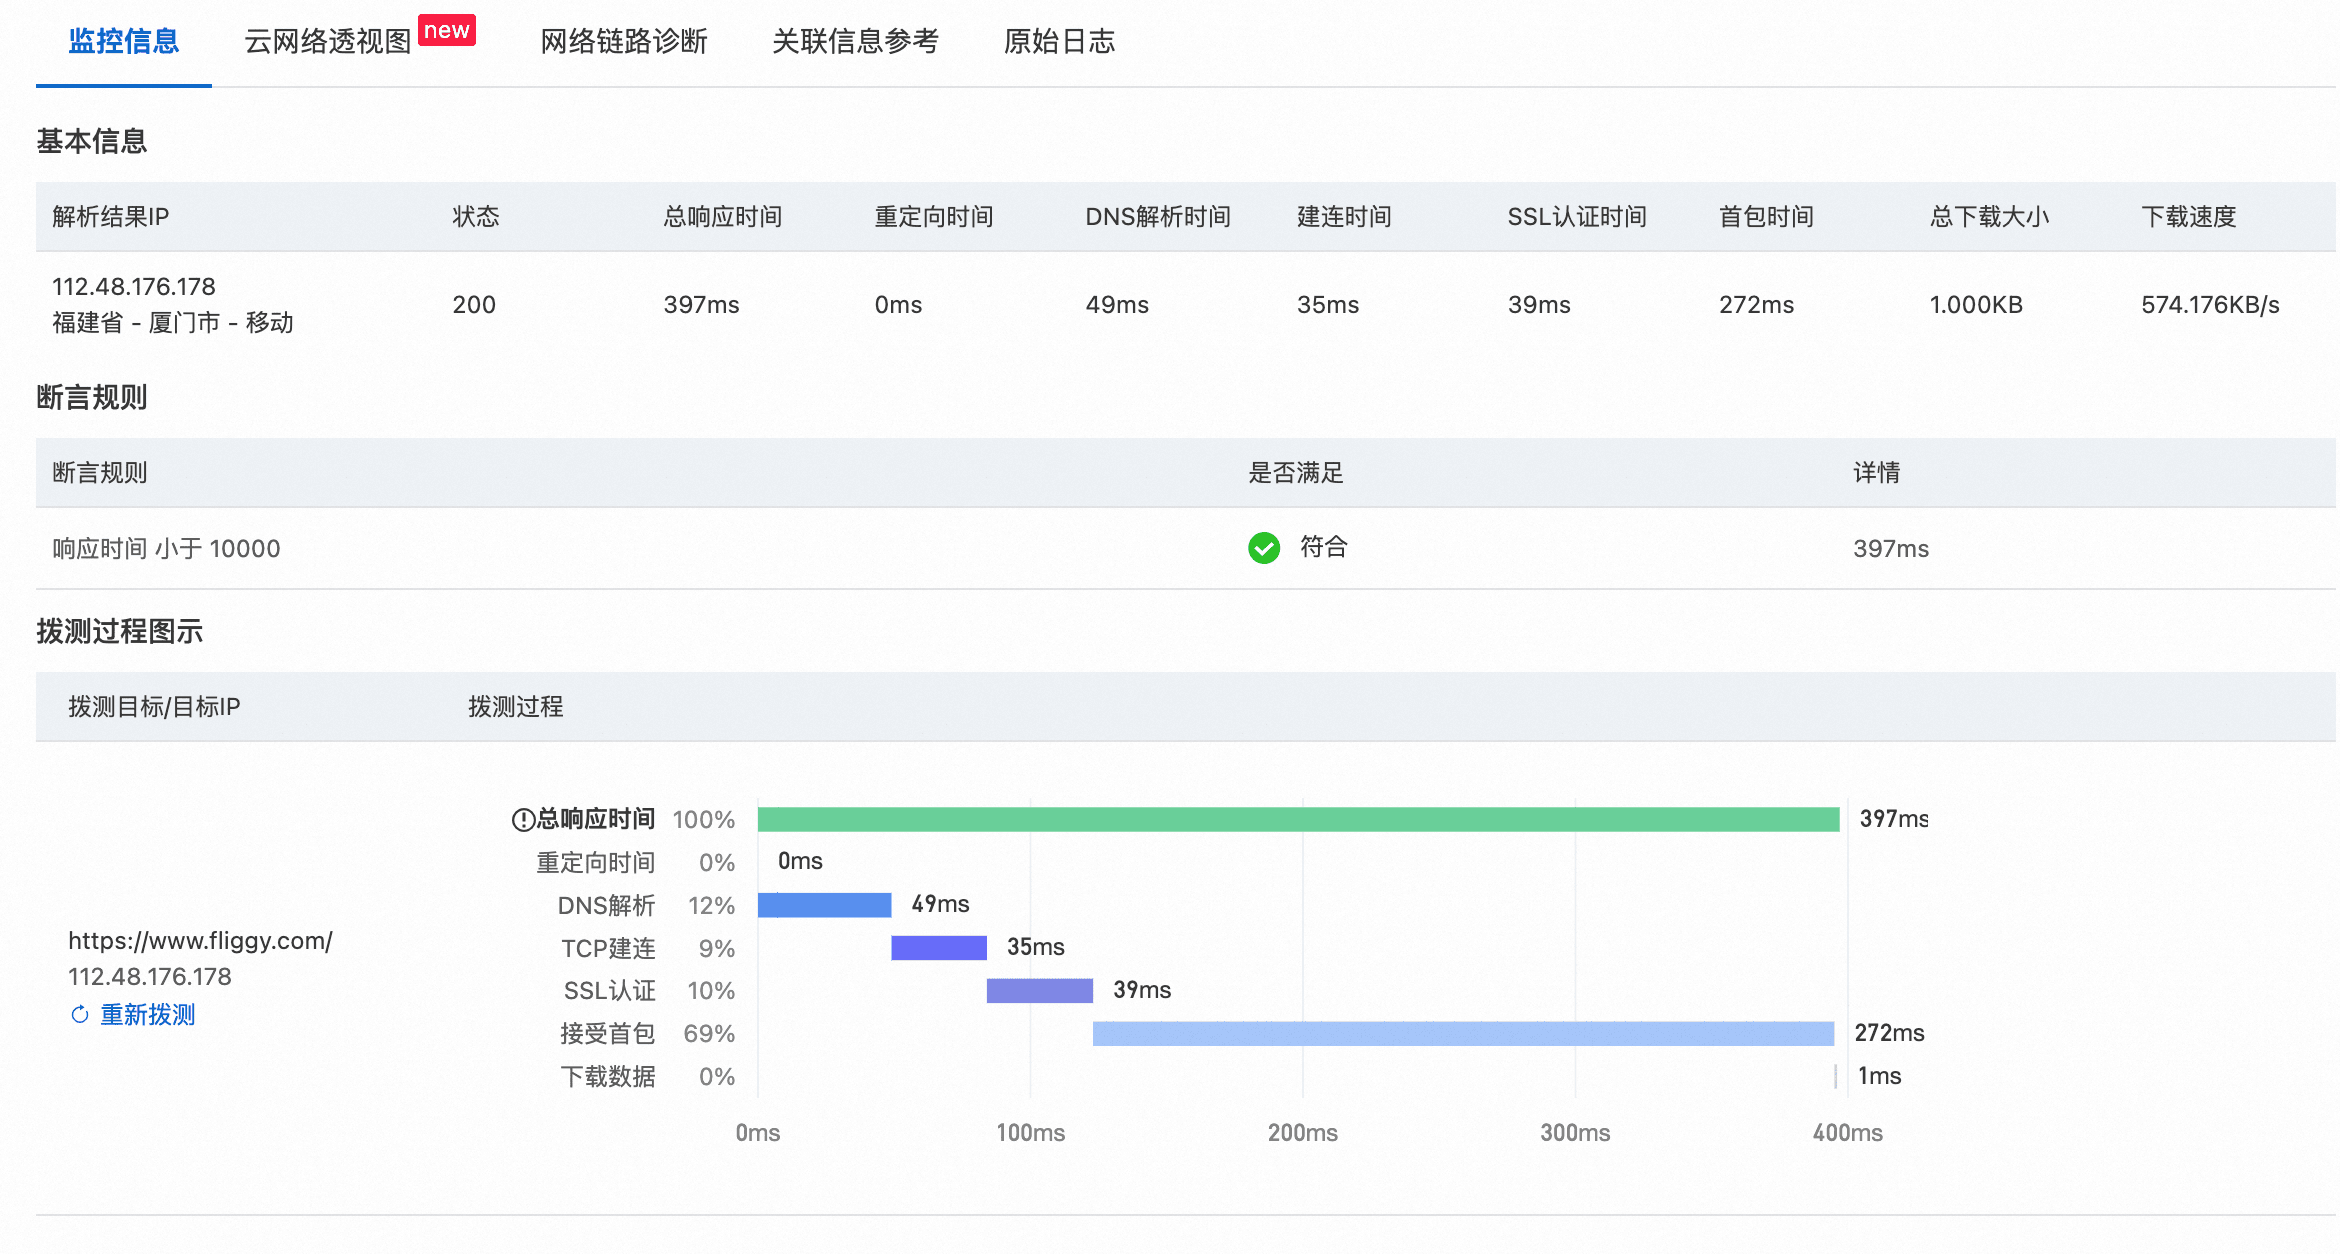Click the red new badge
Image resolution: width=2340 pixels, height=1254 pixels.
(x=447, y=30)
